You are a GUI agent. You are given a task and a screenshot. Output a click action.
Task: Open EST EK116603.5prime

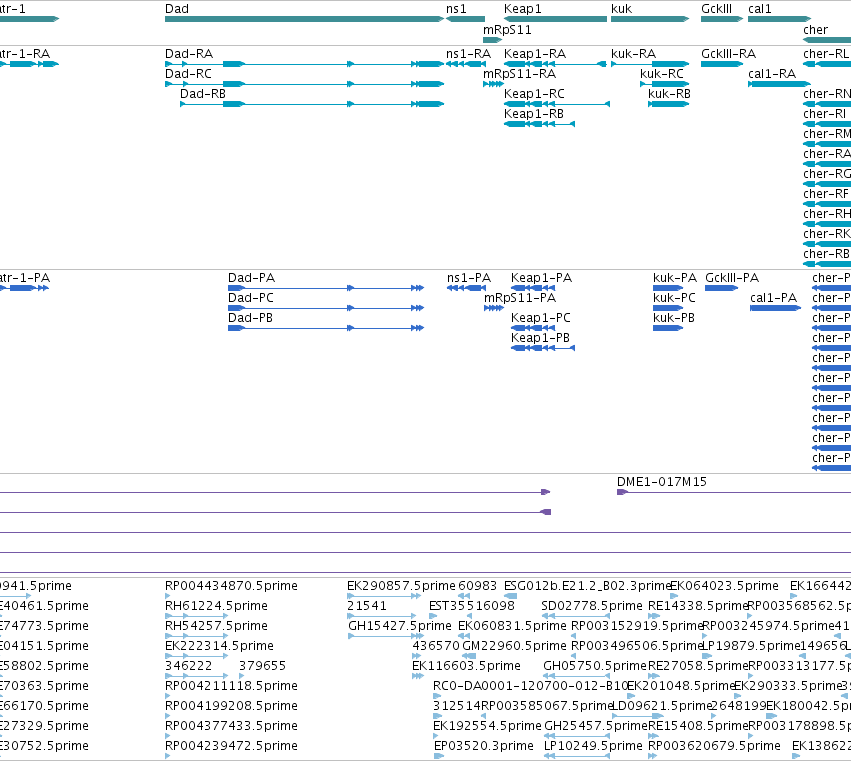[x=466, y=667]
